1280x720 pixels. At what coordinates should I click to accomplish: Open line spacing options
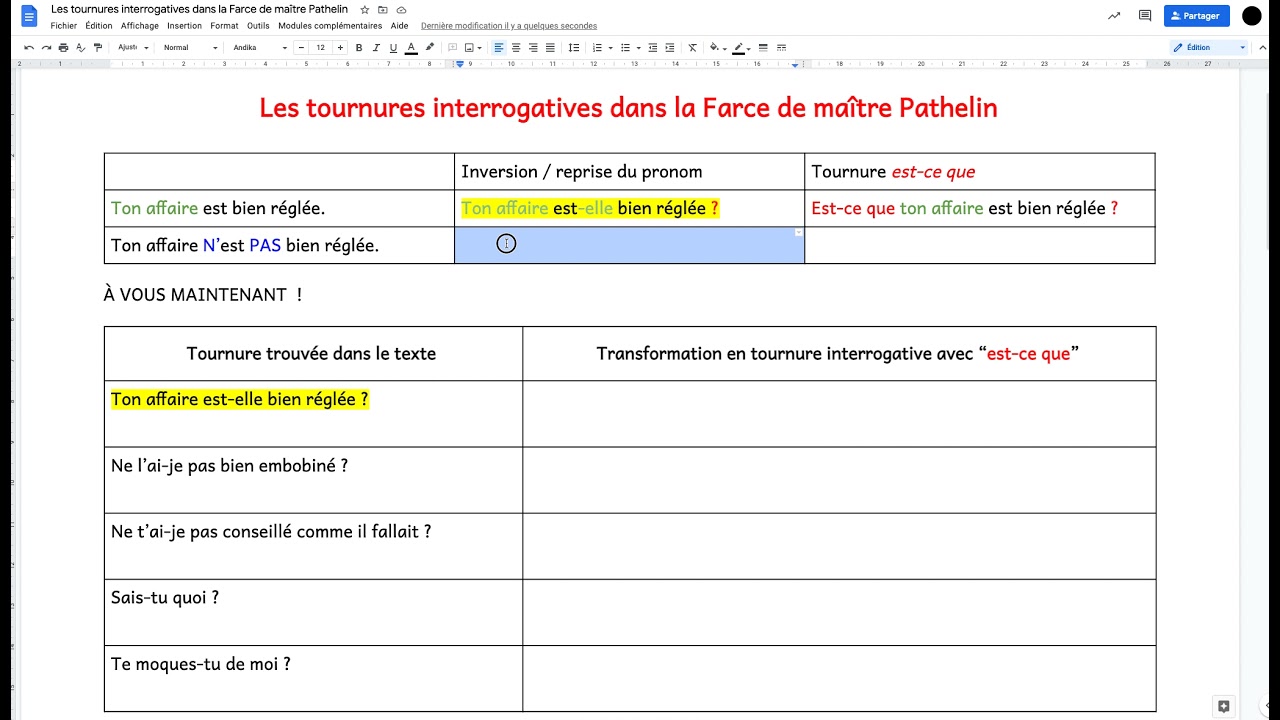pos(574,47)
